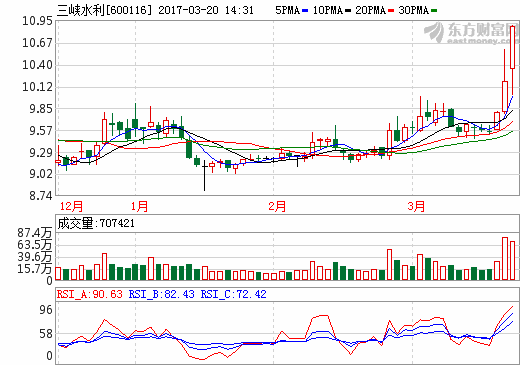
Task: Select the 5PMA legend label
Action: click(288, 10)
